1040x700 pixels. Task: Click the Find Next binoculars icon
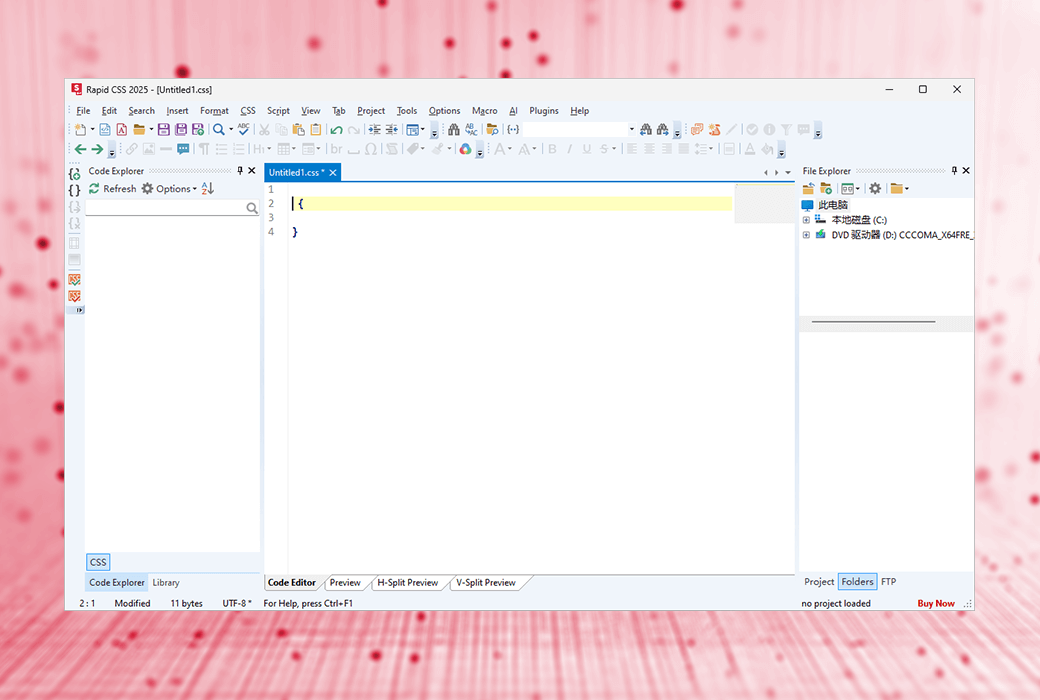point(663,129)
